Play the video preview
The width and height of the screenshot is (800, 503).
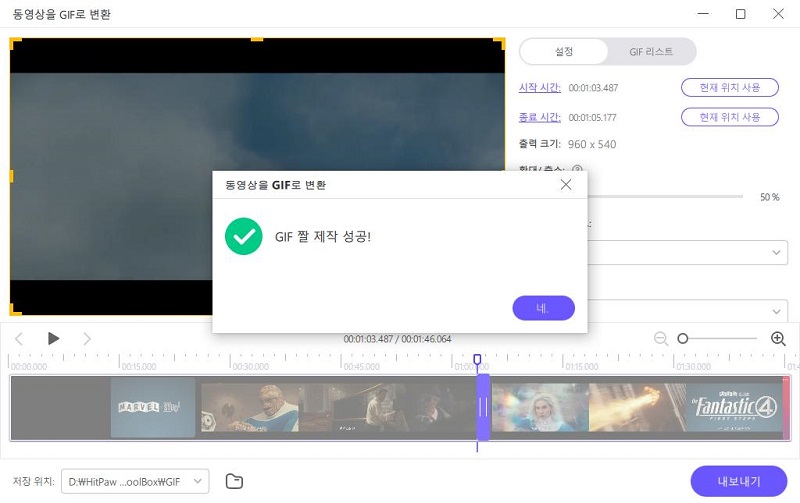pos(53,338)
